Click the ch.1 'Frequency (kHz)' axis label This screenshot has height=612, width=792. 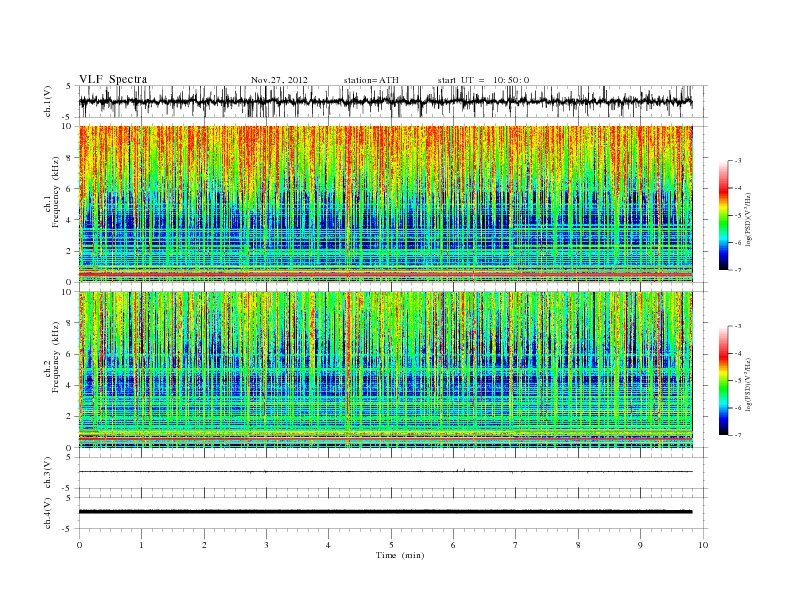(56, 192)
